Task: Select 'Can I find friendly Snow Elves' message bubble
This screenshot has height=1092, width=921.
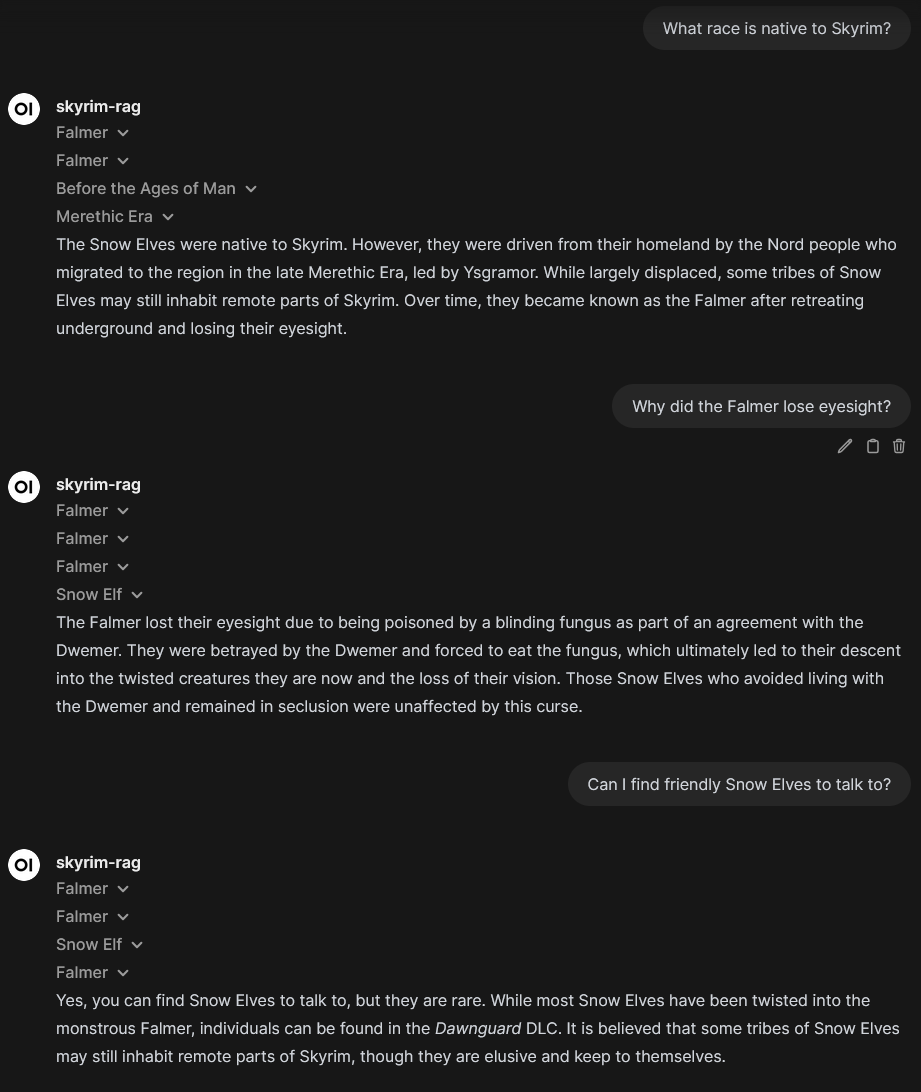Action: (x=738, y=785)
